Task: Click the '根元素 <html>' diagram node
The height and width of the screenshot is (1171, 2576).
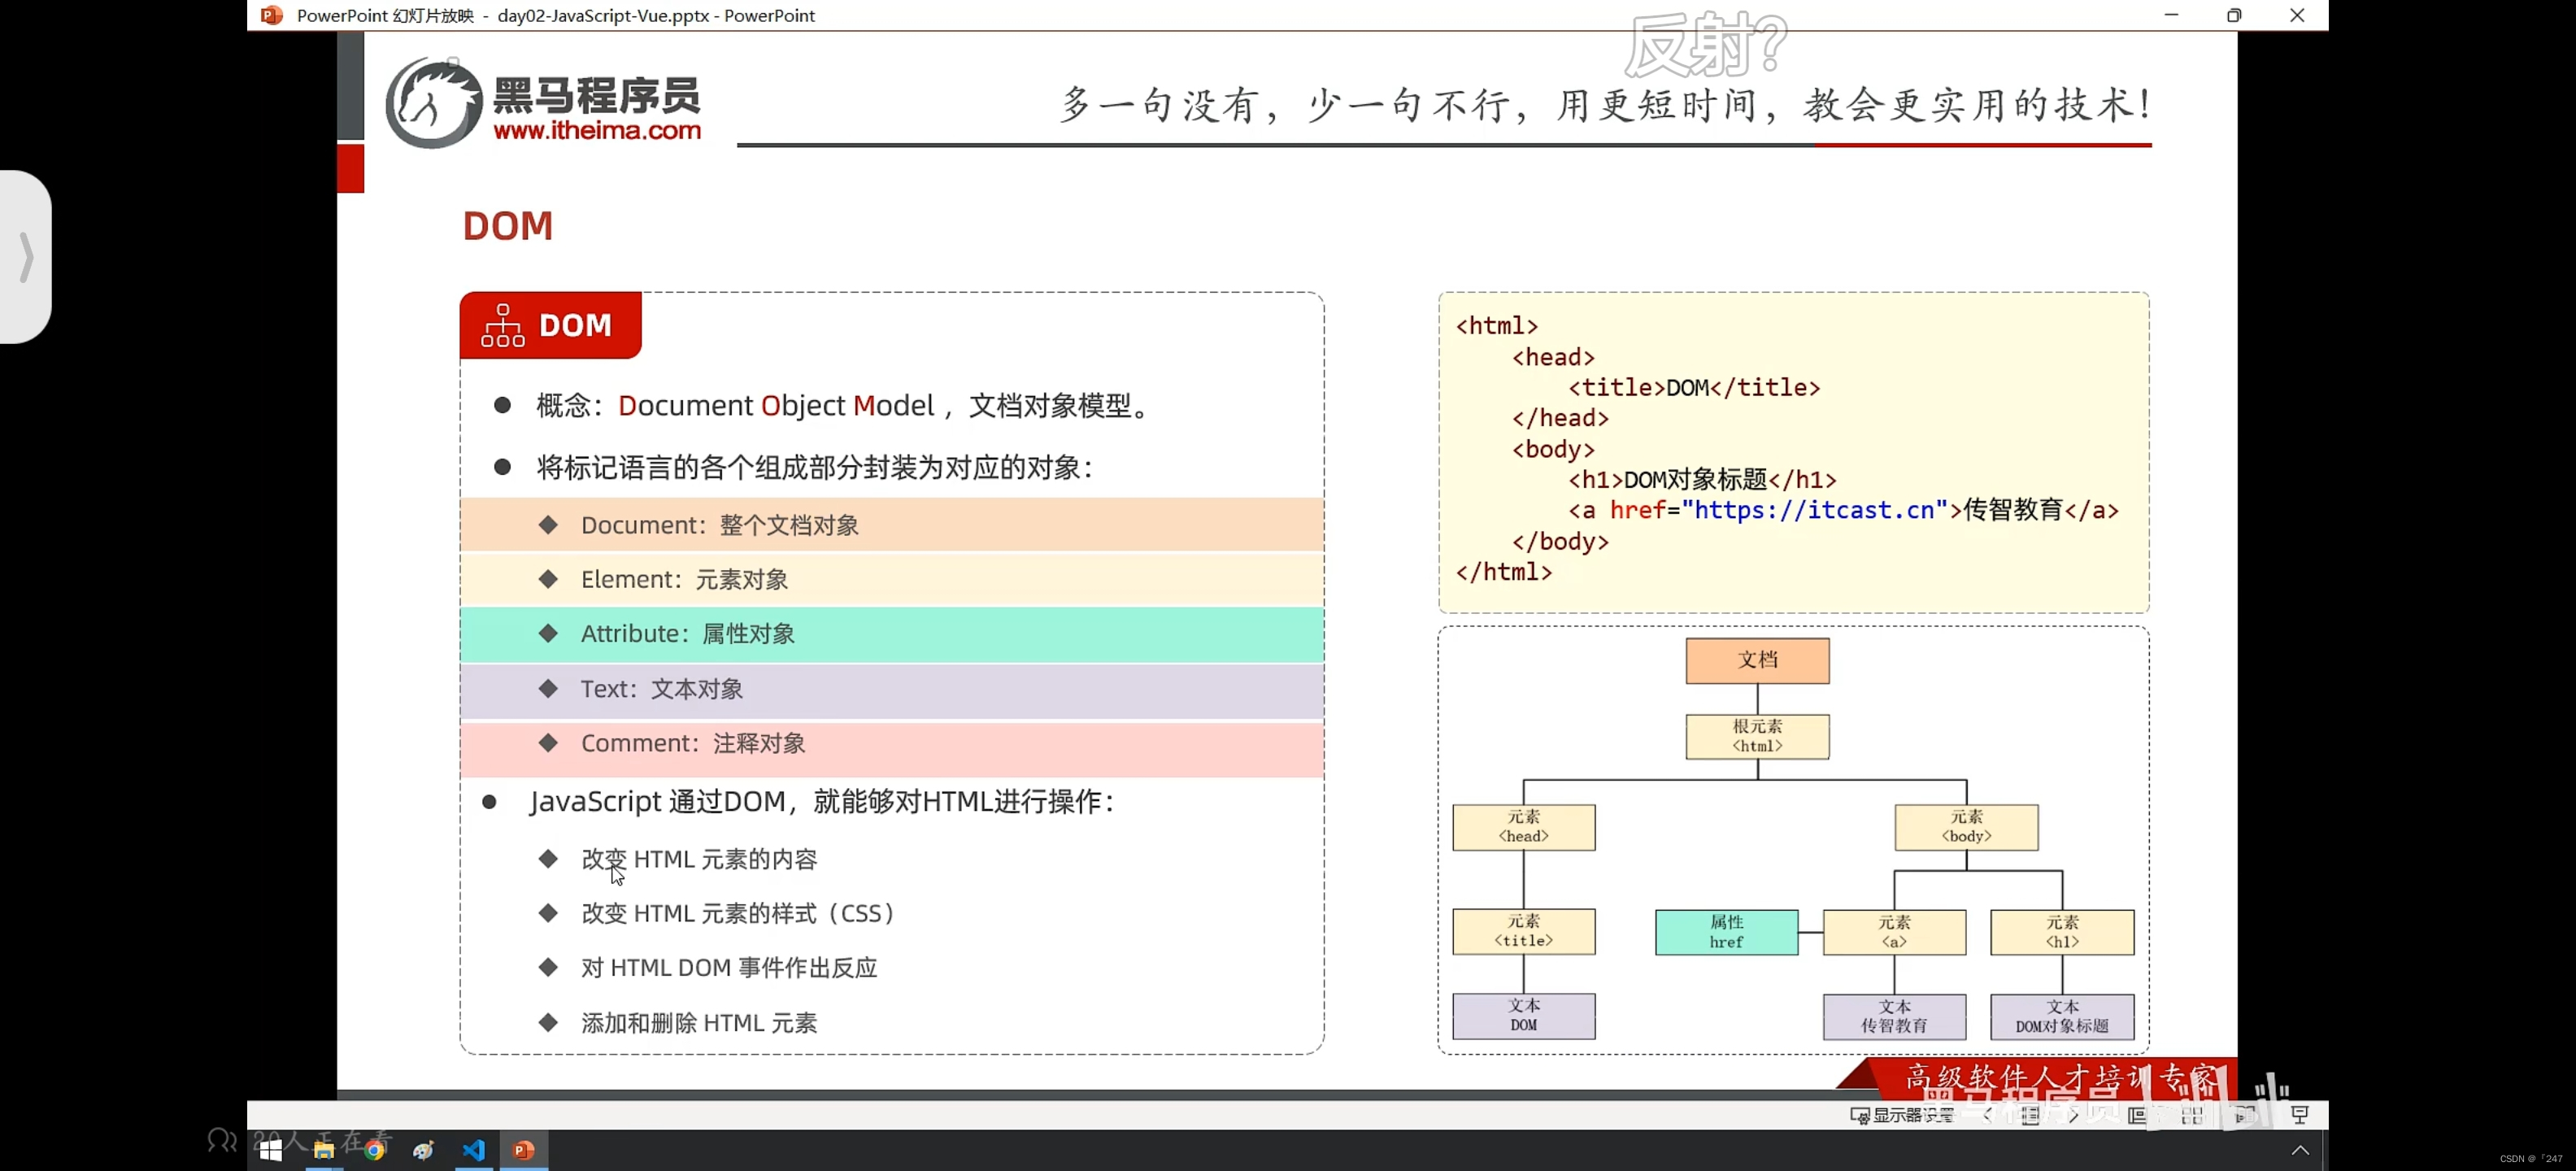Action: tap(1757, 736)
